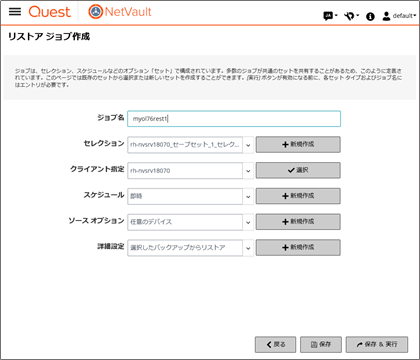This screenshot has height=360, width=420.
Task: Click the ジョブ名 input field
Action: pos(234,119)
